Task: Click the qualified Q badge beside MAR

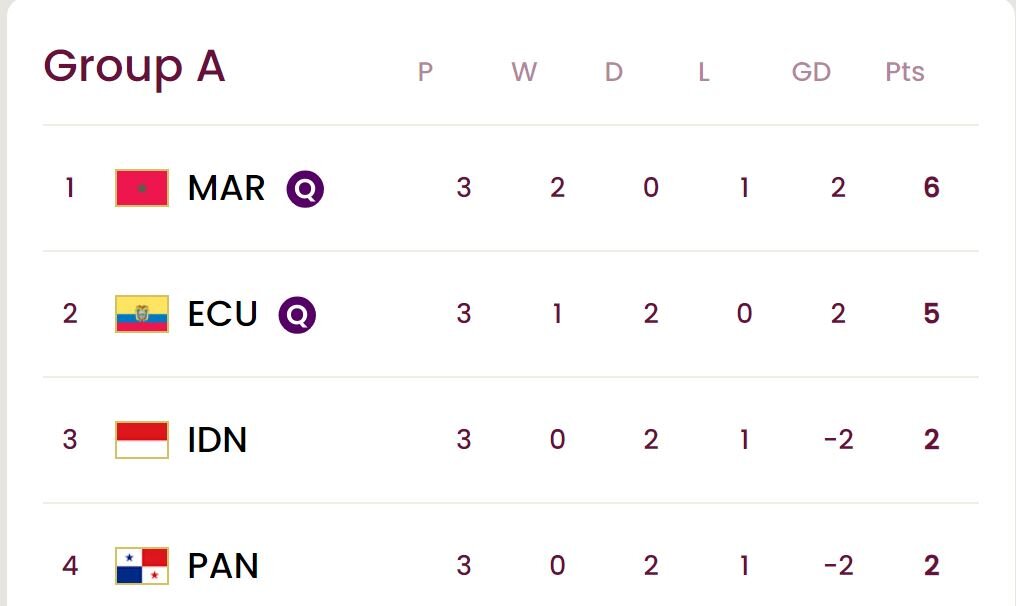Action: tap(305, 188)
